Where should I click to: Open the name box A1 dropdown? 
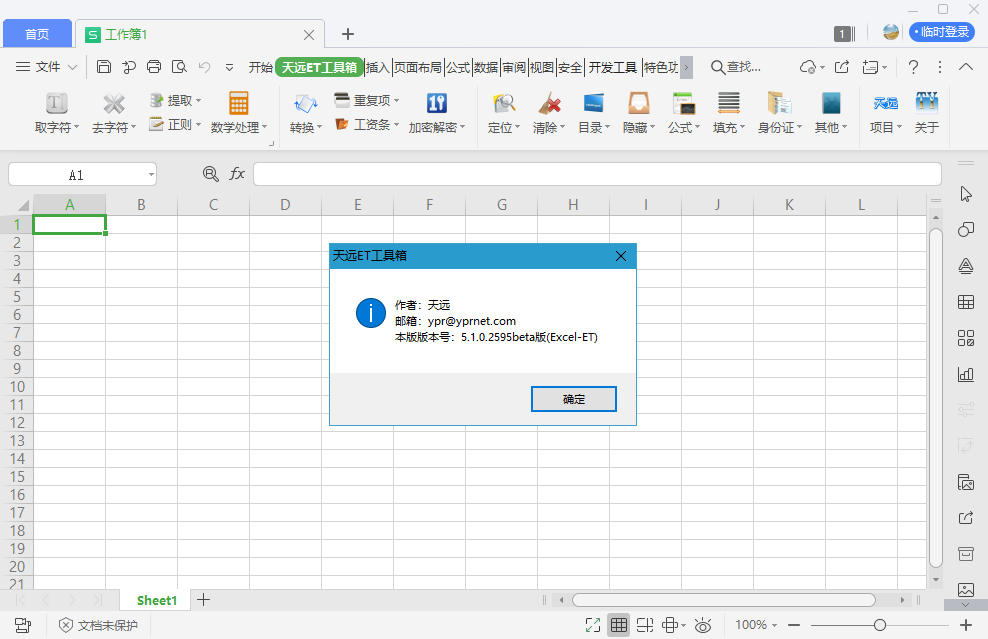[x=151, y=174]
